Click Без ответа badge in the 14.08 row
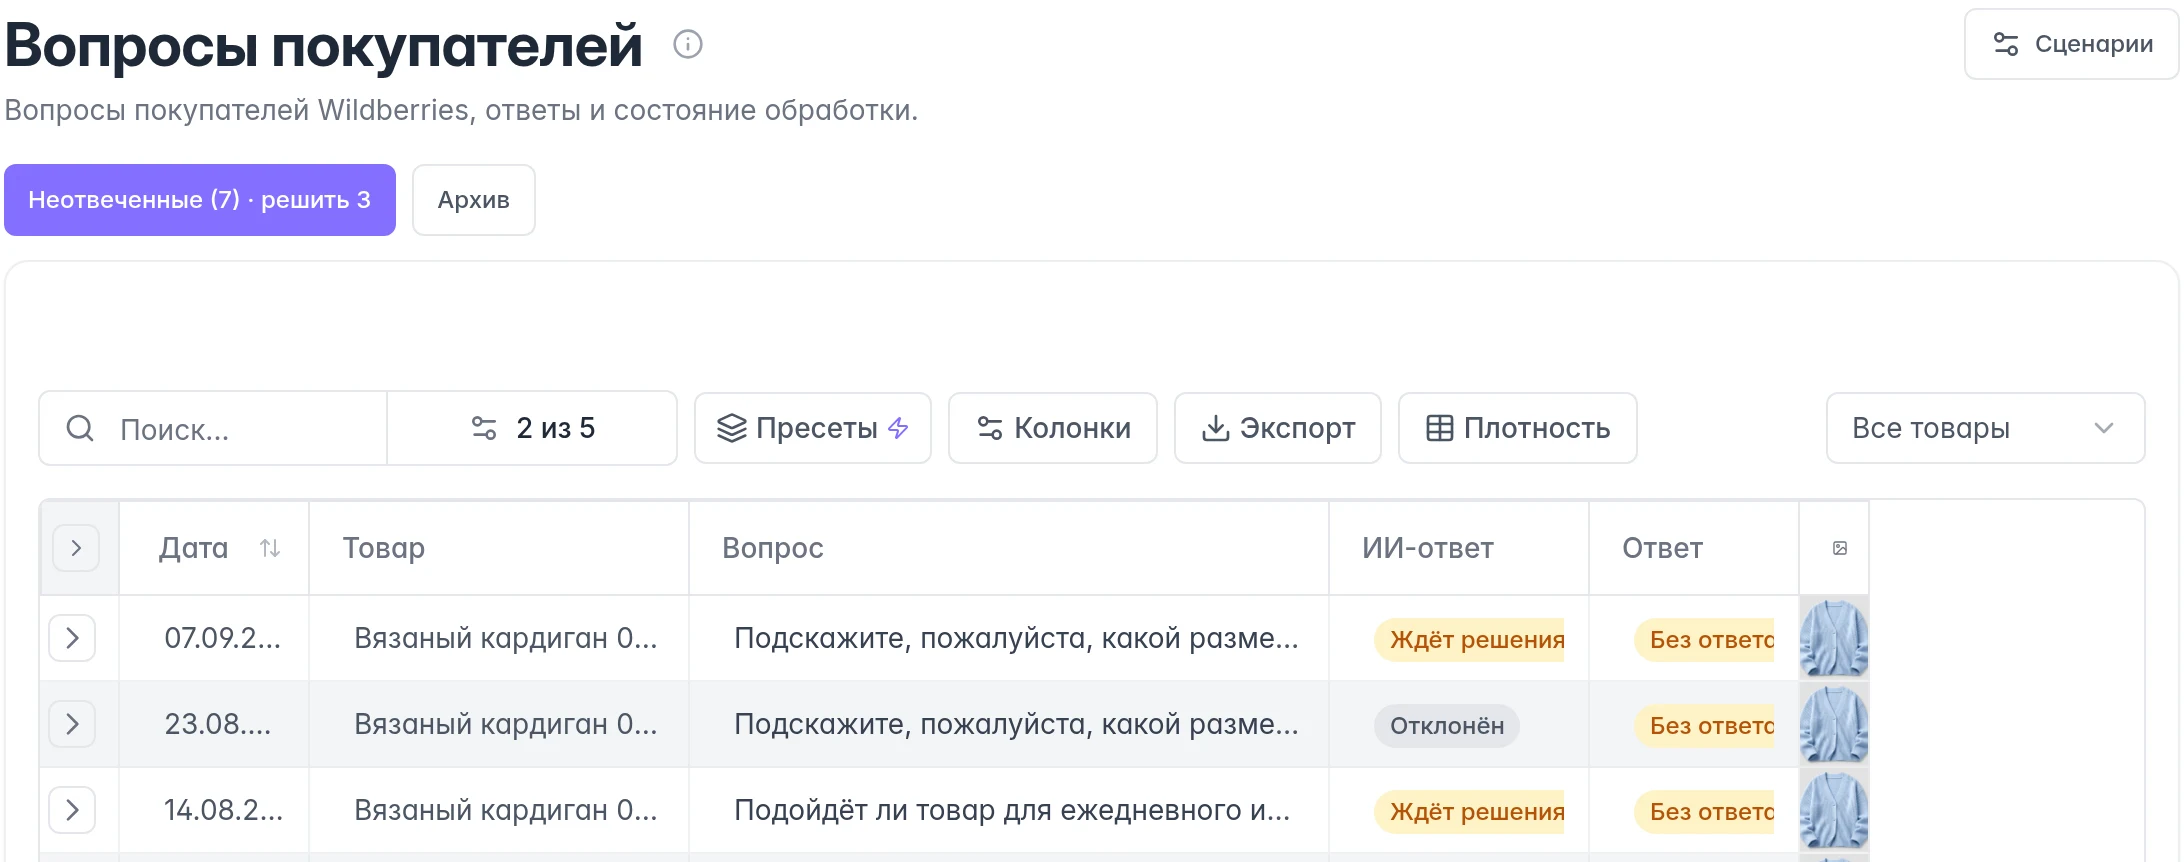Viewport: 2184px width, 862px height. [x=1705, y=812]
